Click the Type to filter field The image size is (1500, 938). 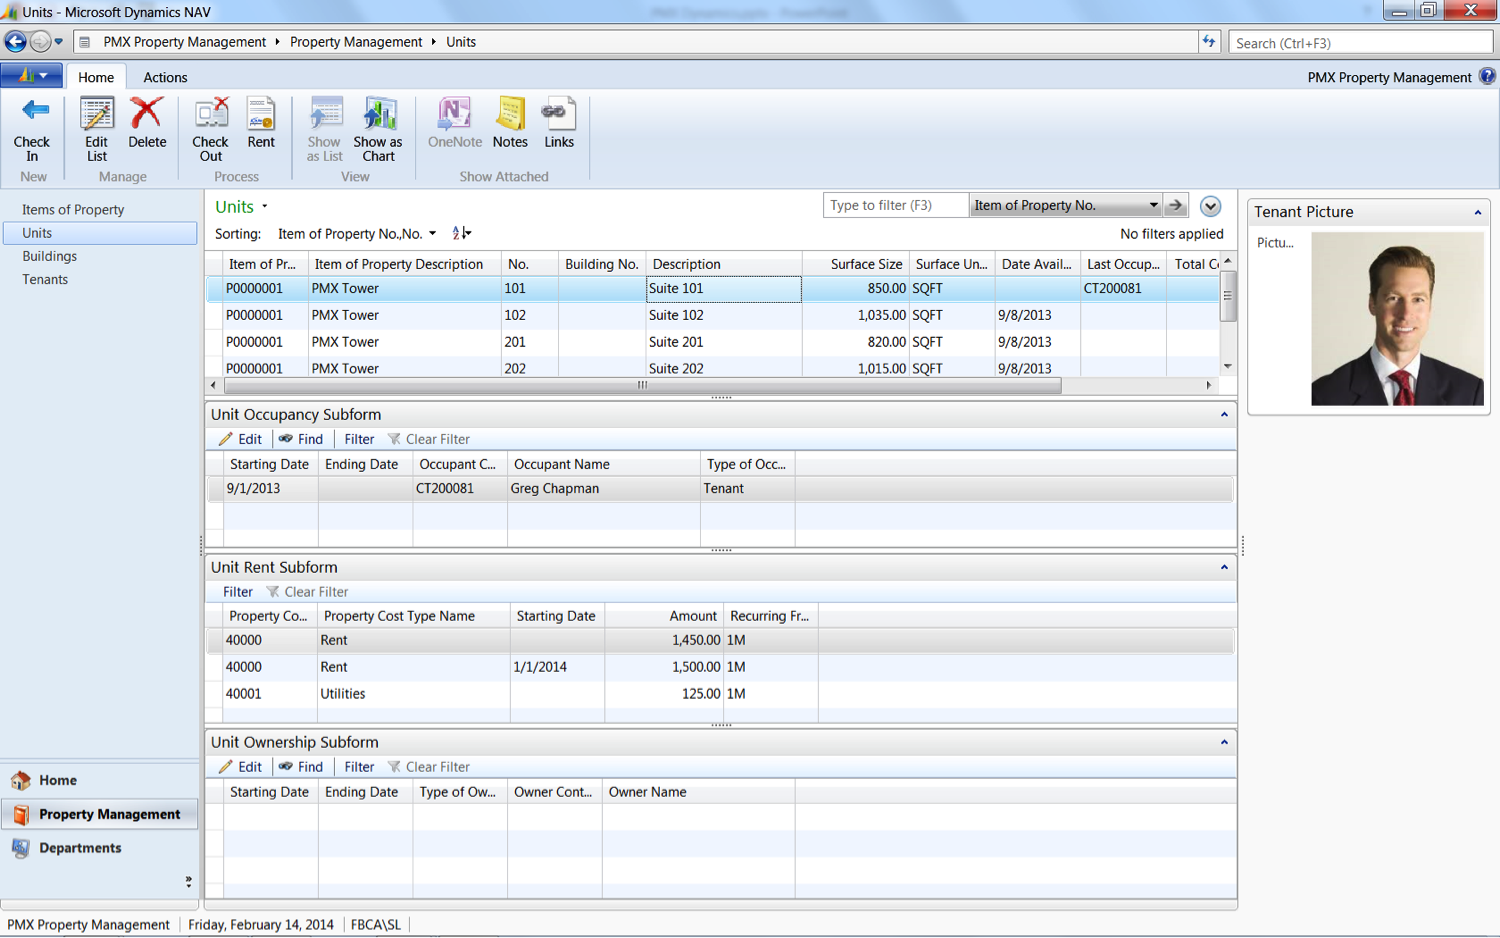click(x=893, y=205)
